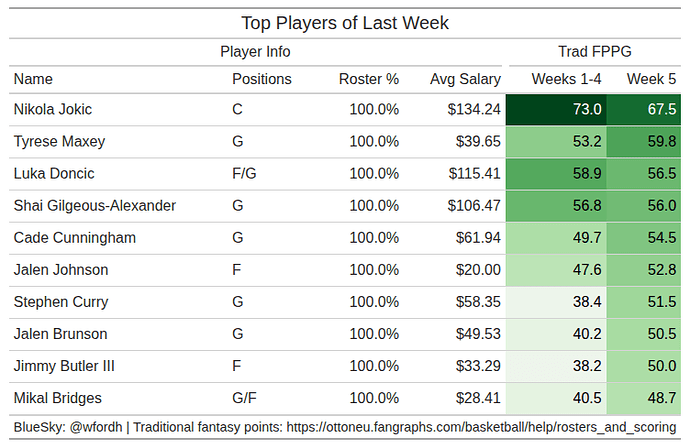This screenshot has width=690, height=447.
Task: Click the Player Info group header
Action: 255,52
